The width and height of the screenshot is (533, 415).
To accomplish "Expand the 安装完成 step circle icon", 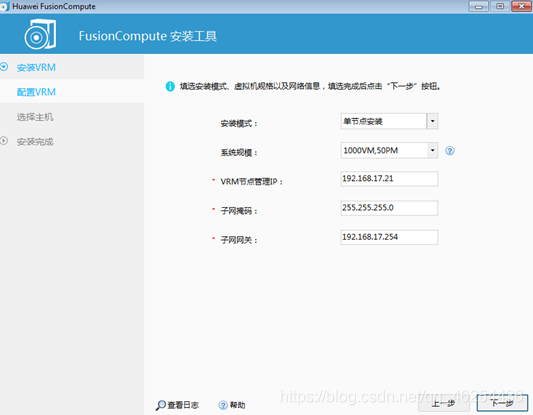I will (x=4, y=141).
